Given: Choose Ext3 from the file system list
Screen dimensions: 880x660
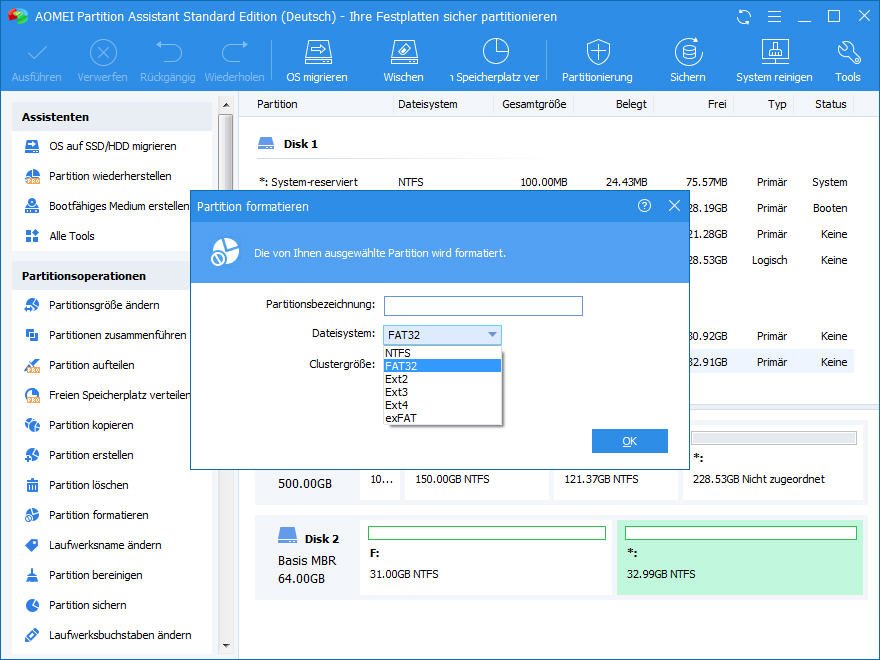Looking at the screenshot, I should click(442, 392).
